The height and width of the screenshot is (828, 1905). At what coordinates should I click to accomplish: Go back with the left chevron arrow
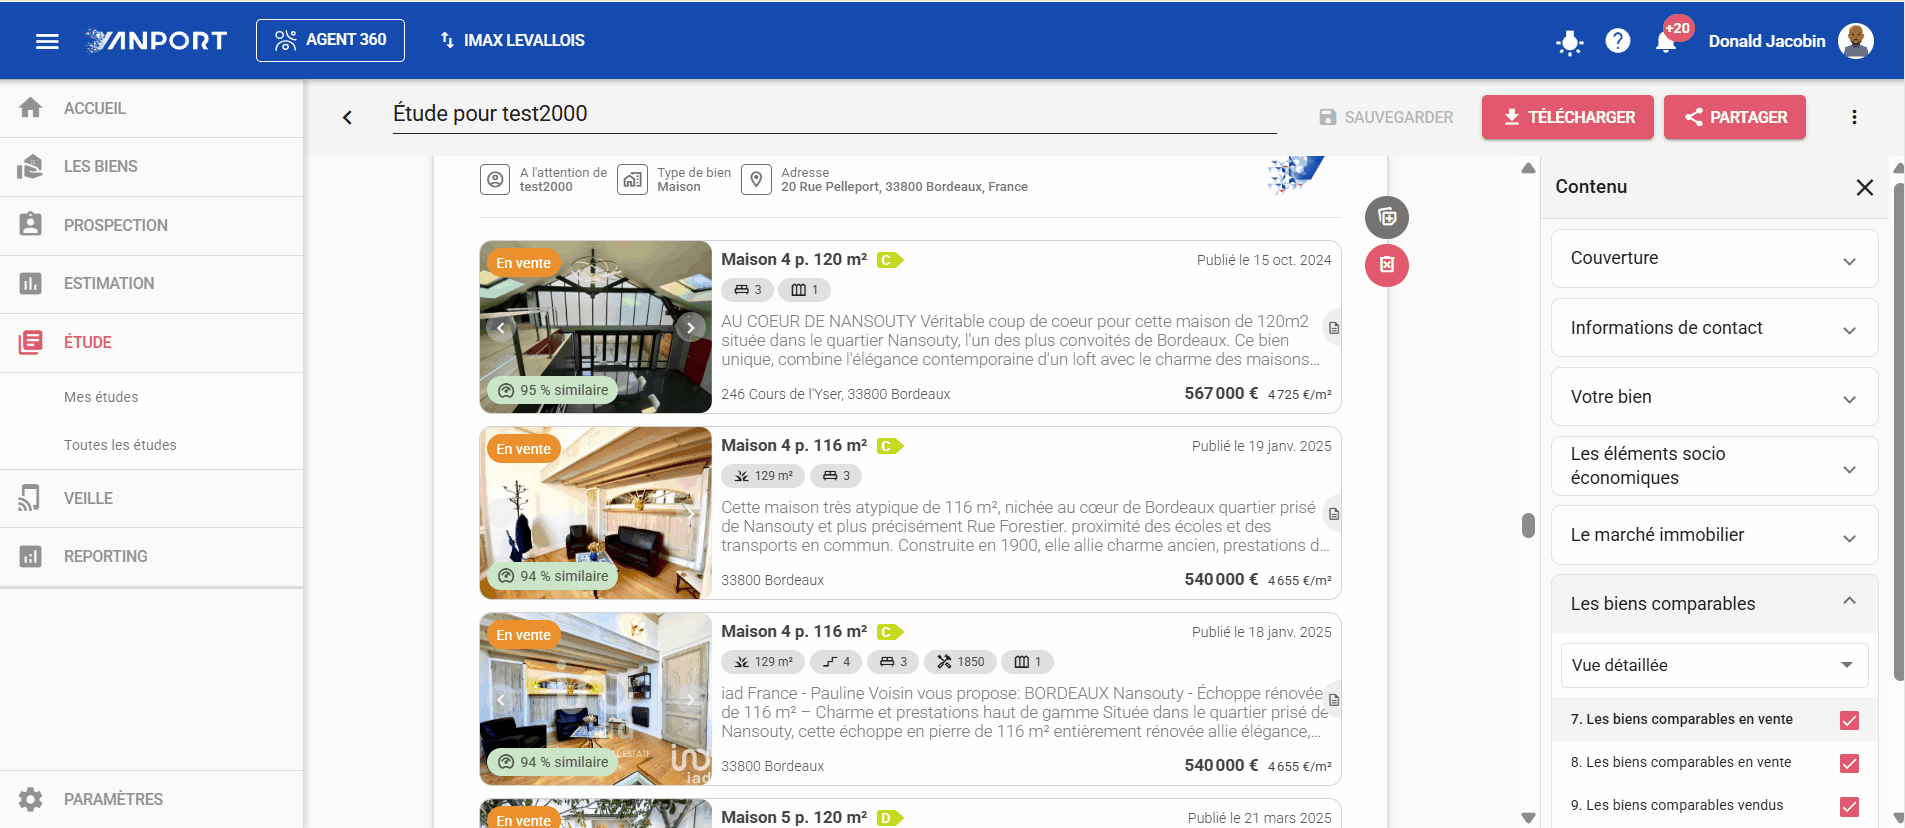point(347,117)
